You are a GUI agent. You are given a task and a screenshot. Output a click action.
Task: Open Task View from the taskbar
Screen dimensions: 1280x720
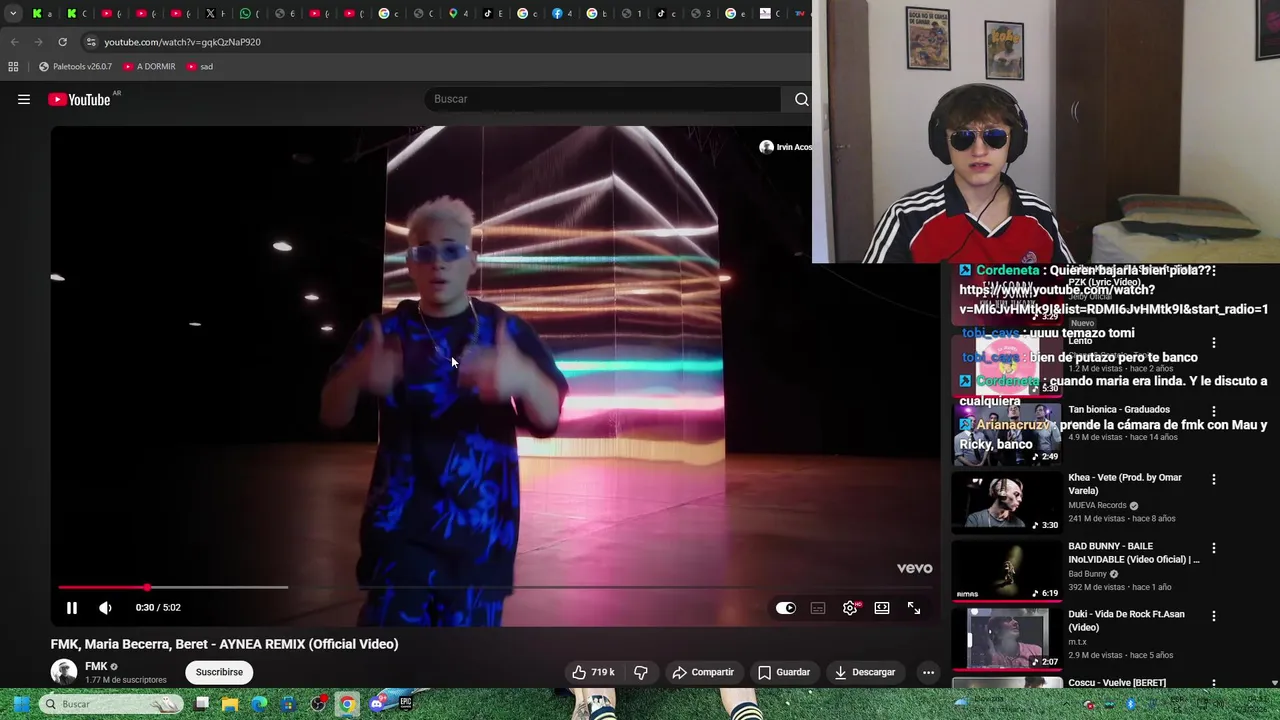pyautogui.click(x=201, y=704)
